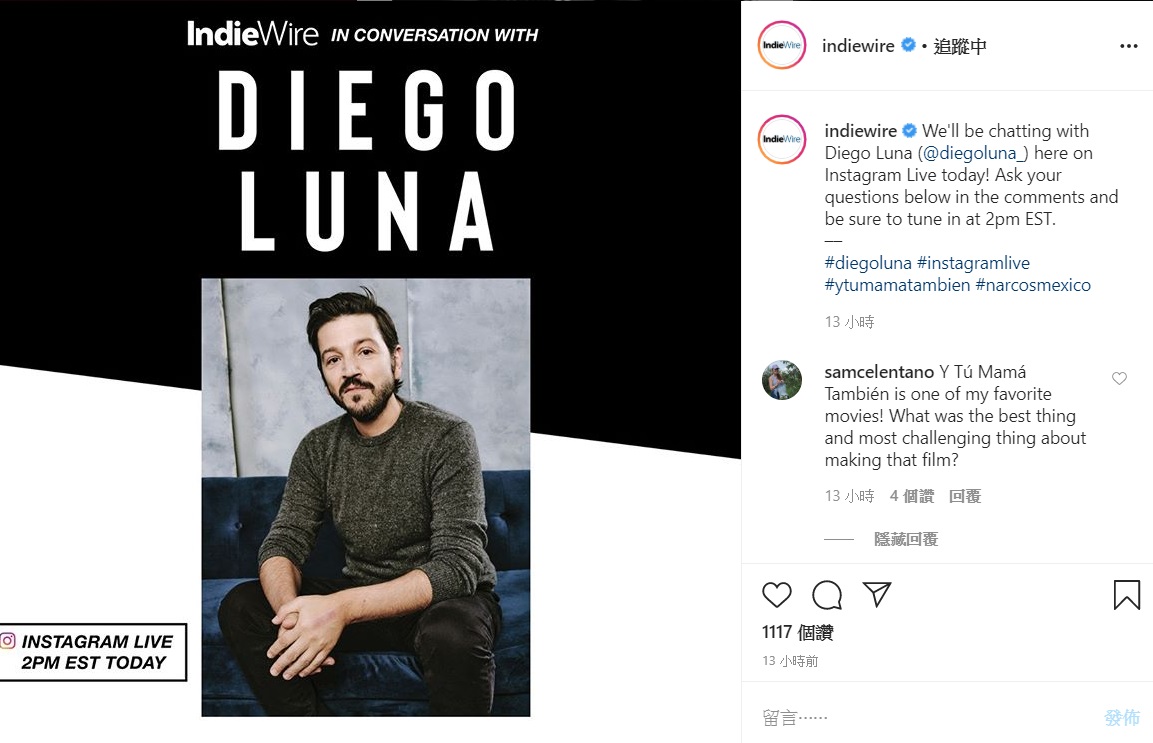Image resolution: width=1153 pixels, height=743 pixels.
Task: Click the 留言 comment input field
Action: point(927,717)
